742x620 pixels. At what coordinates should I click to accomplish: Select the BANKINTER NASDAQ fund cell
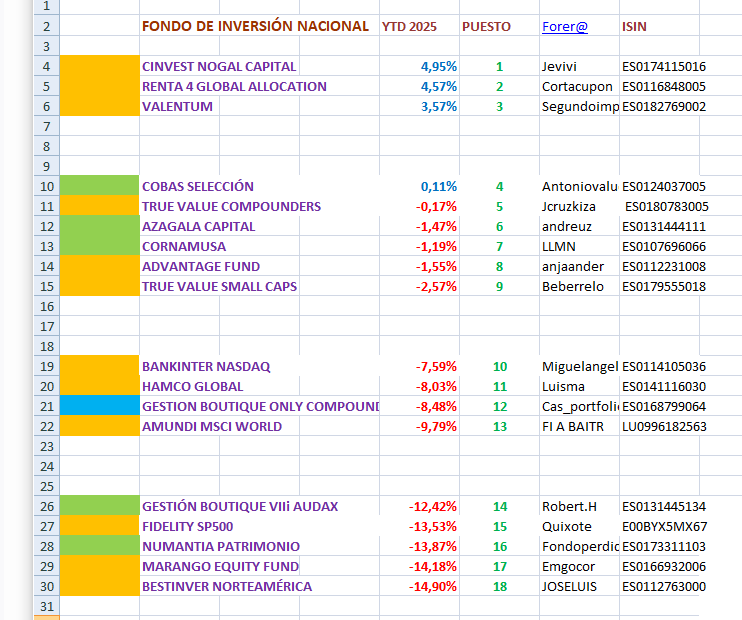coord(206,366)
